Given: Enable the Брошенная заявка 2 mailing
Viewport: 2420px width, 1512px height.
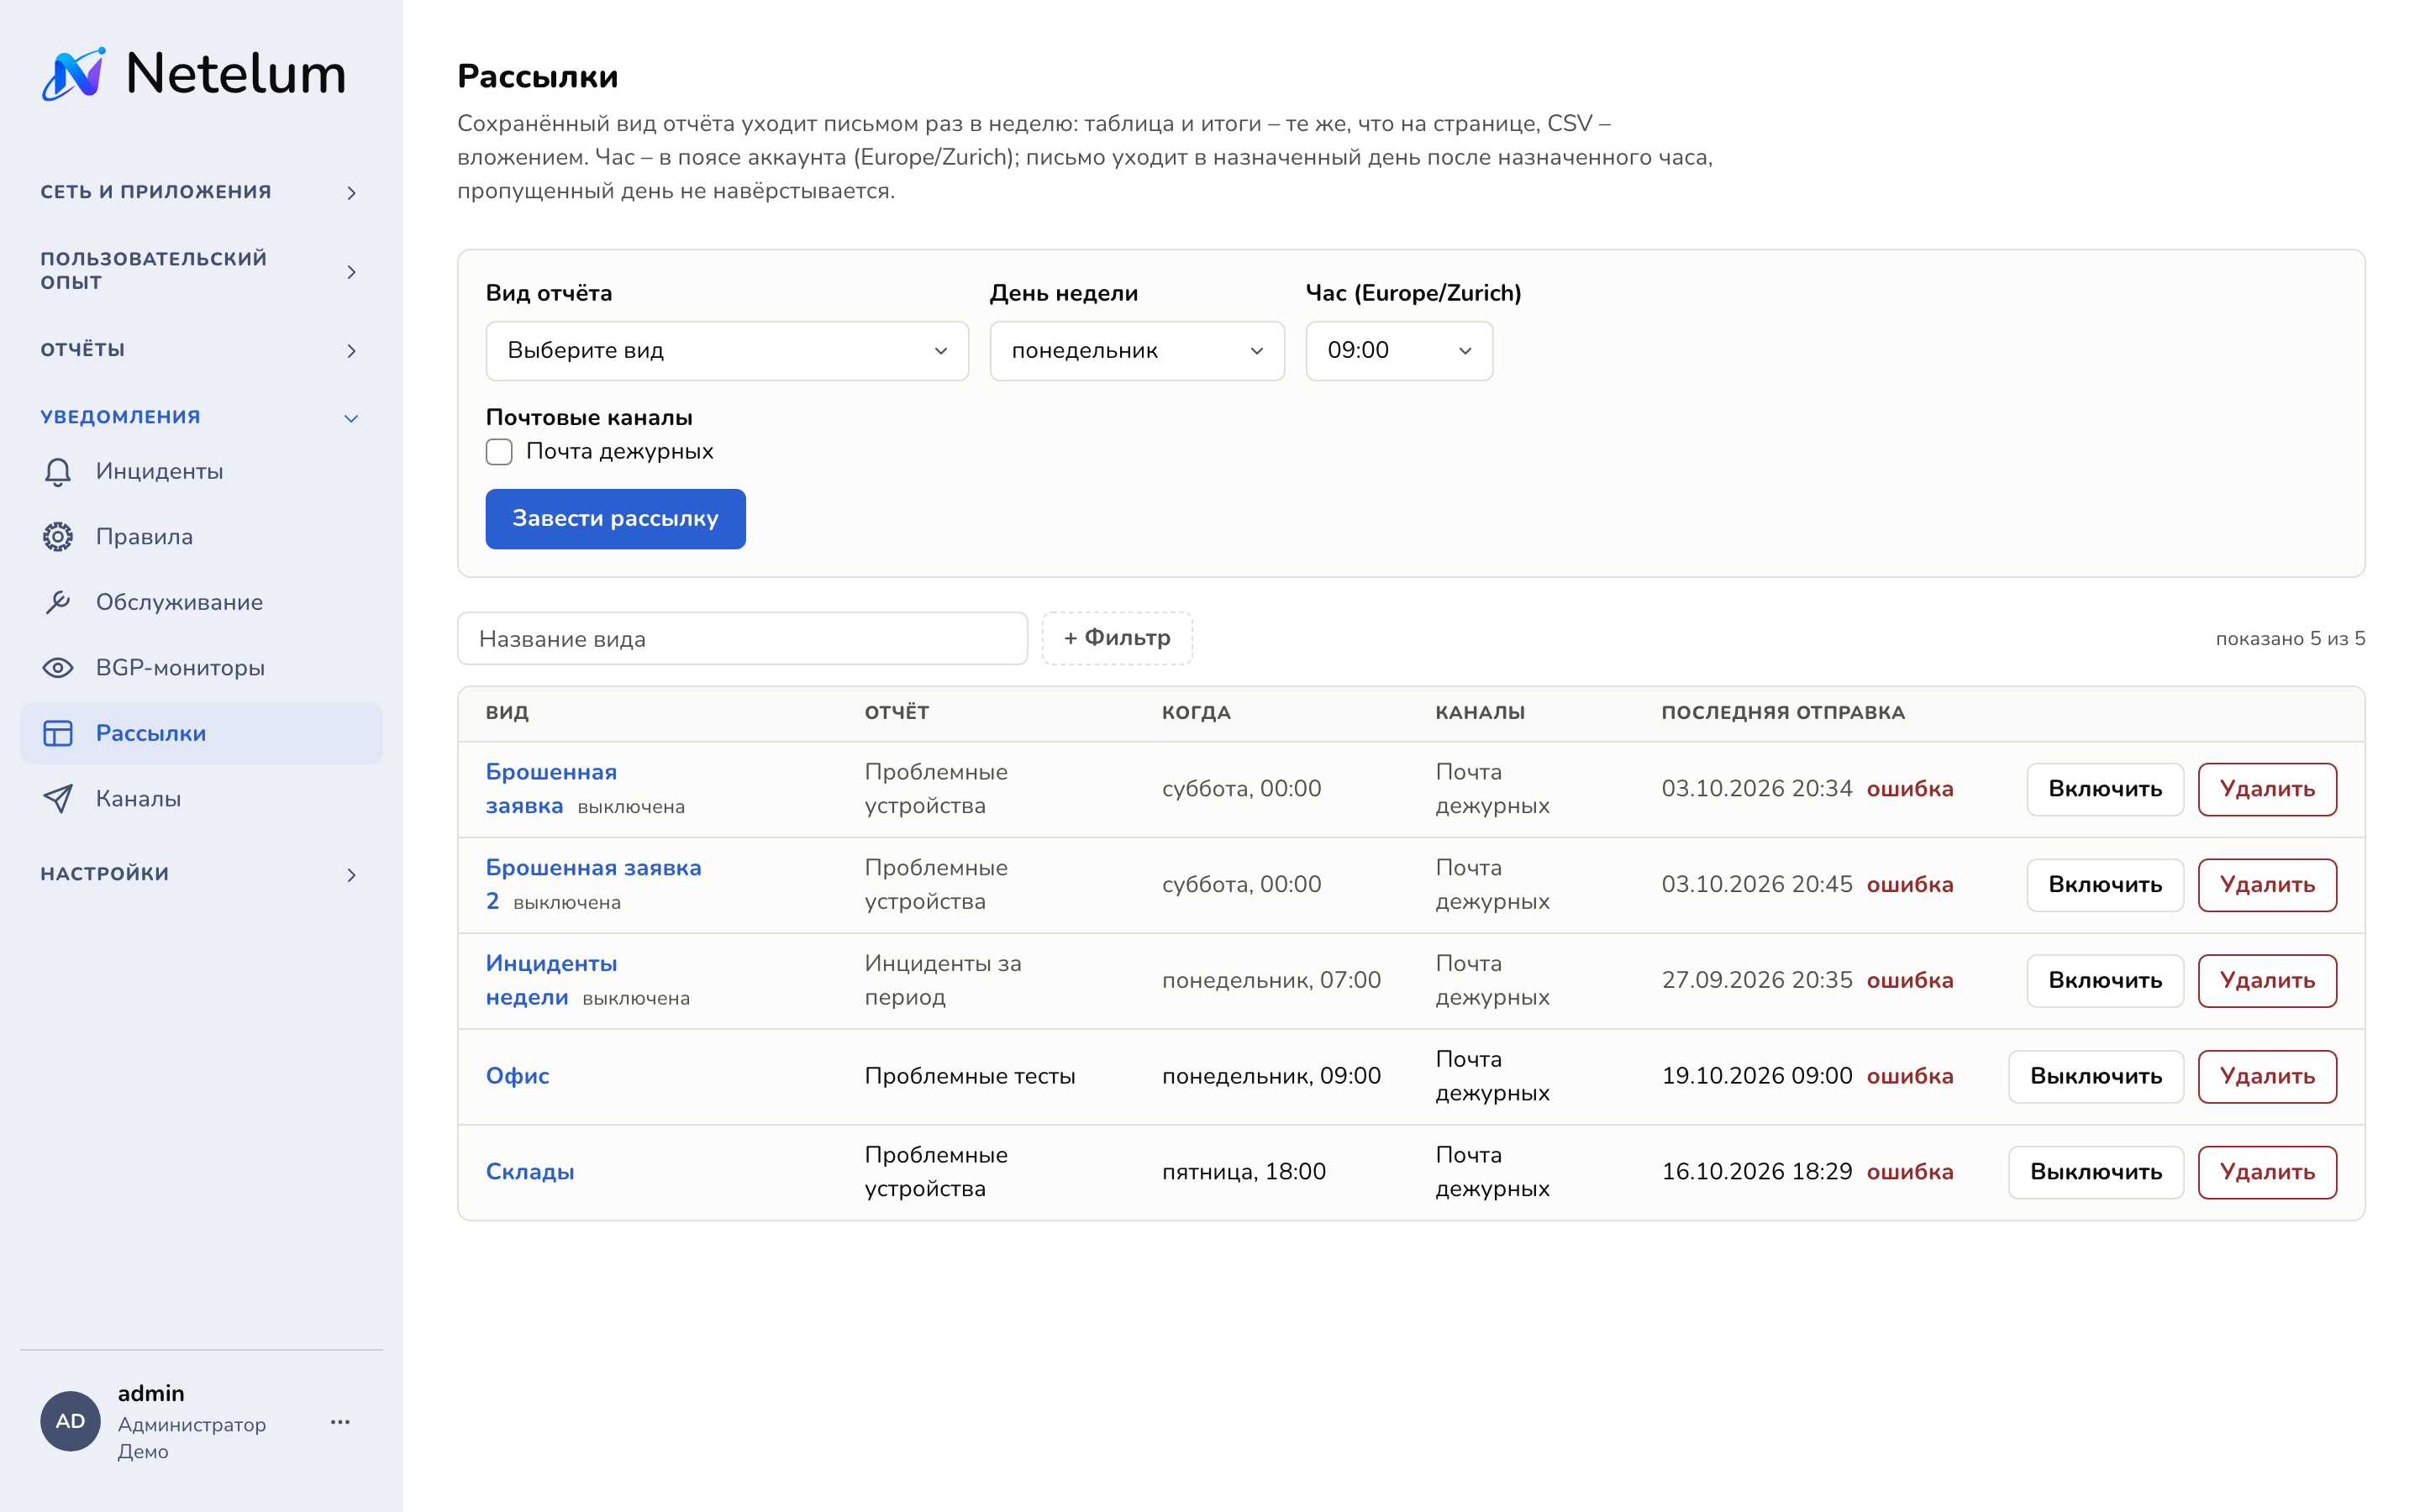Looking at the screenshot, I should point(2105,885).
